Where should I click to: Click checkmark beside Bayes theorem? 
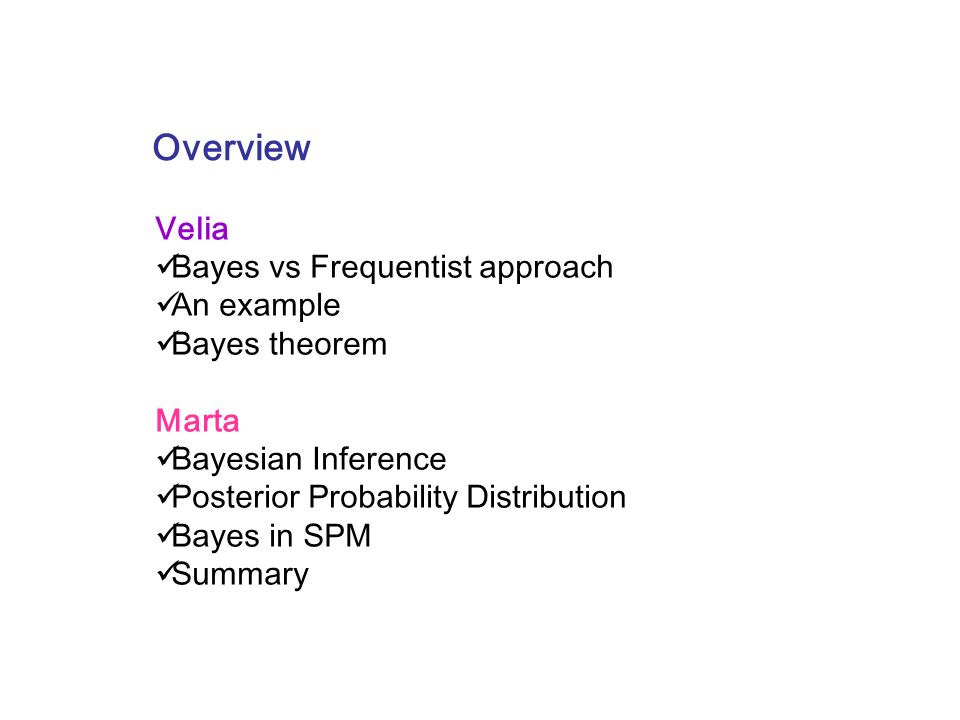[165, 342]
